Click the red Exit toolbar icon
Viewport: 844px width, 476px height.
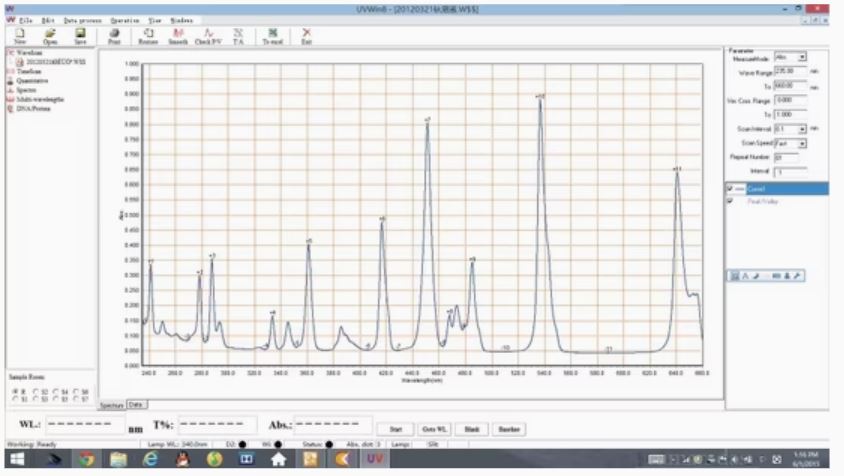coord(306,36)
